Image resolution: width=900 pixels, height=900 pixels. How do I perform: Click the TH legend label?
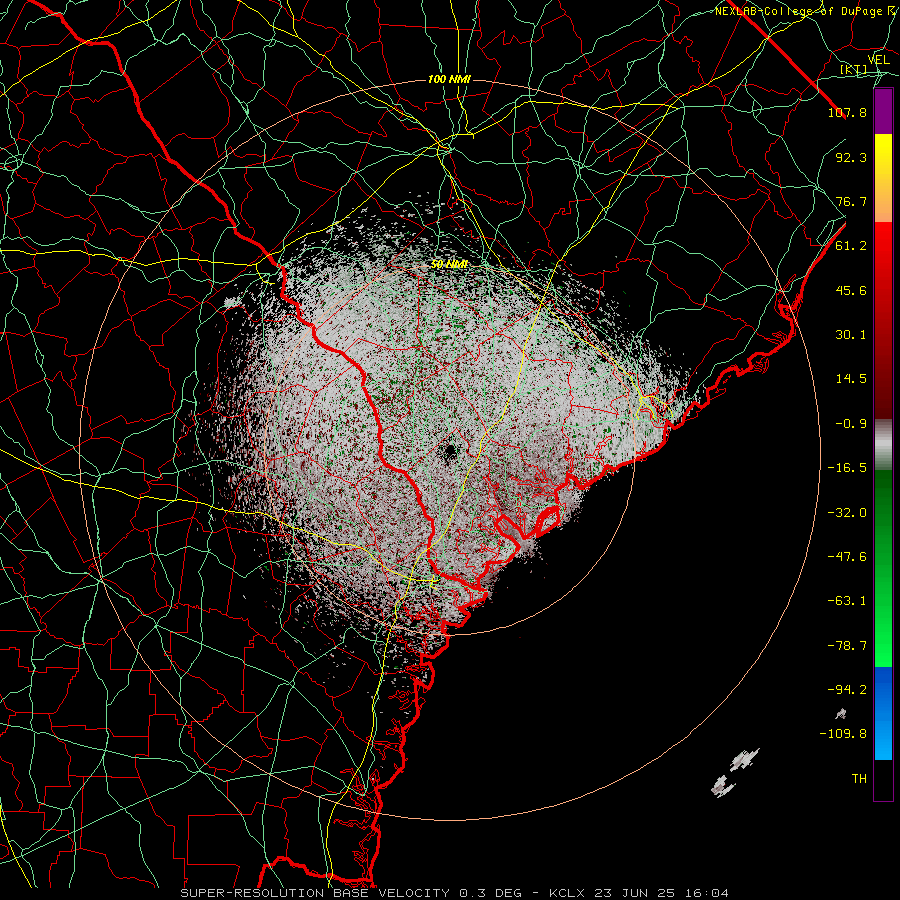click(859, 779)
